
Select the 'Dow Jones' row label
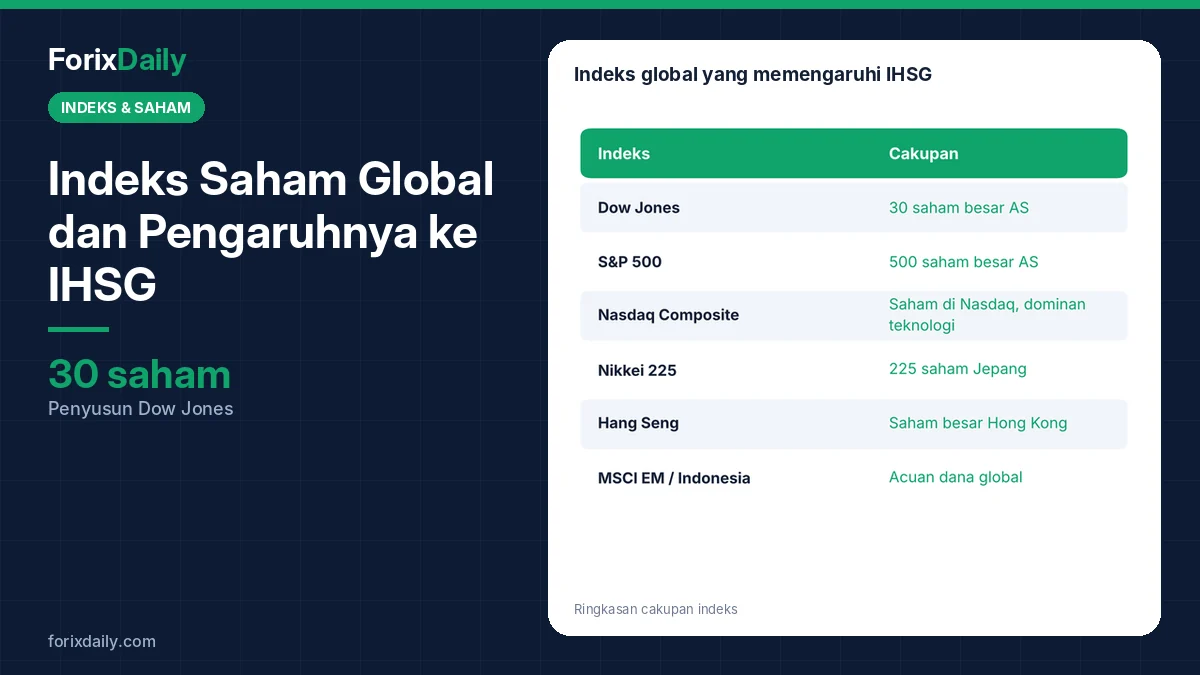tap(639, 208)
